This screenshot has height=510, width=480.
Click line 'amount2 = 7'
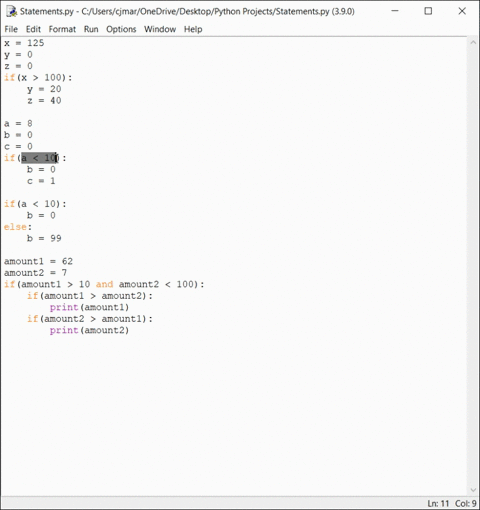point(36,273)
